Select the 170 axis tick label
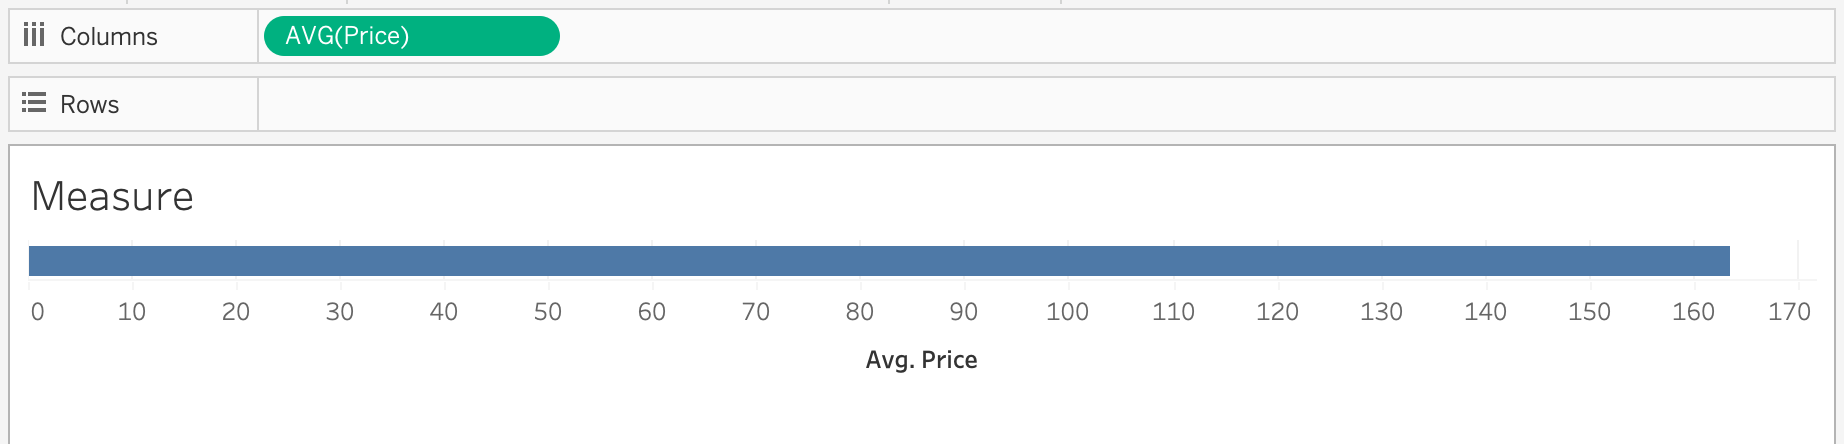The image size is (1844, 444). tap(1789, 312)
